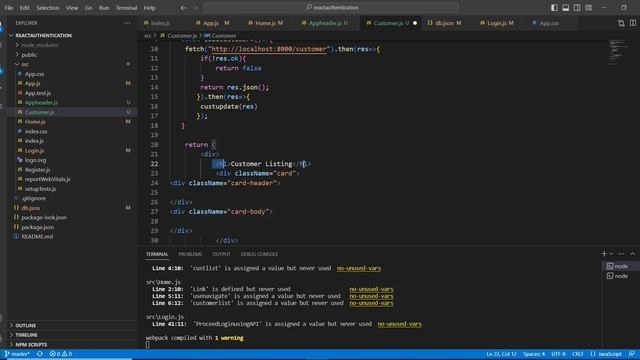
Task: Switch to the App.js editor tab
Action: 212,23
